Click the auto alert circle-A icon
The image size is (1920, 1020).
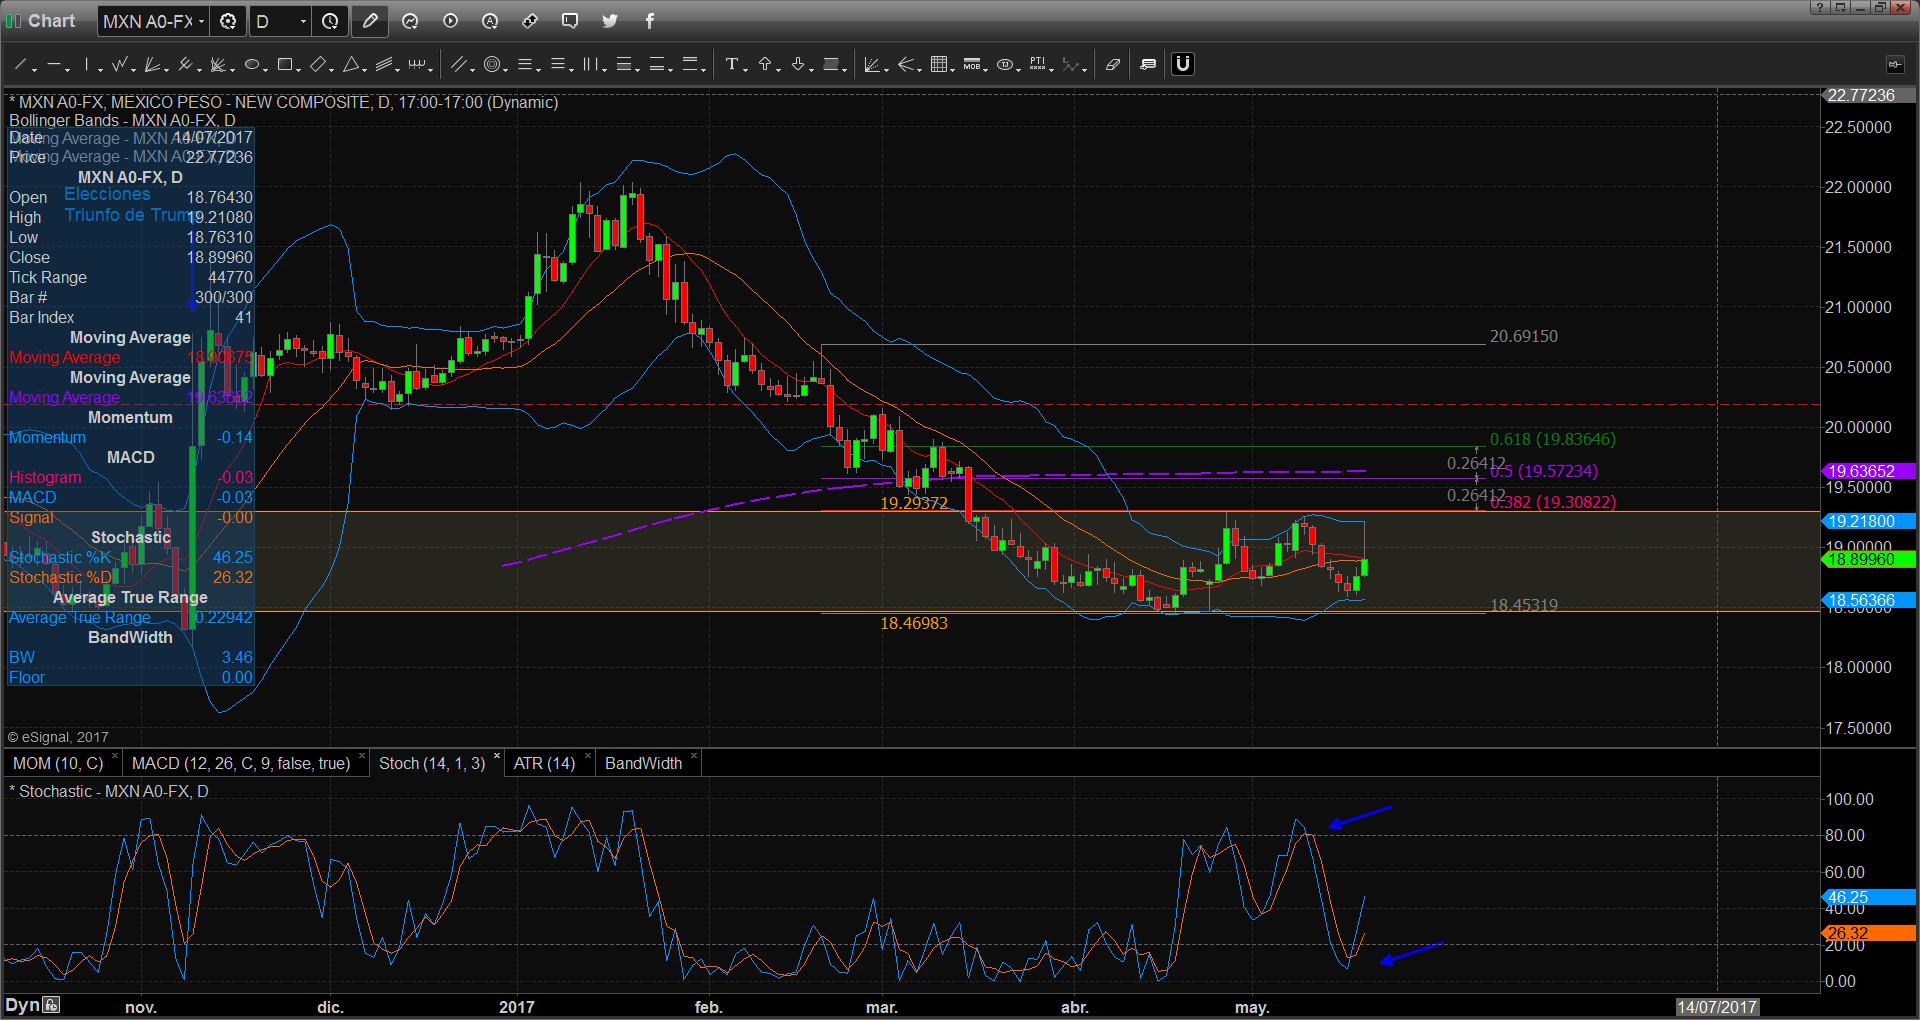(x=490, y=21)
